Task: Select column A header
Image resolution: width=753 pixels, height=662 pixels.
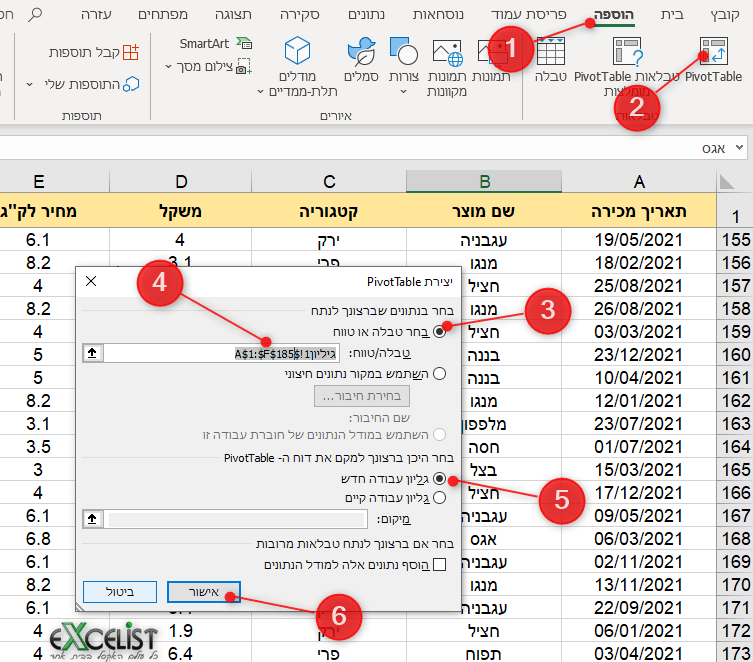Action: click(639, 181)
